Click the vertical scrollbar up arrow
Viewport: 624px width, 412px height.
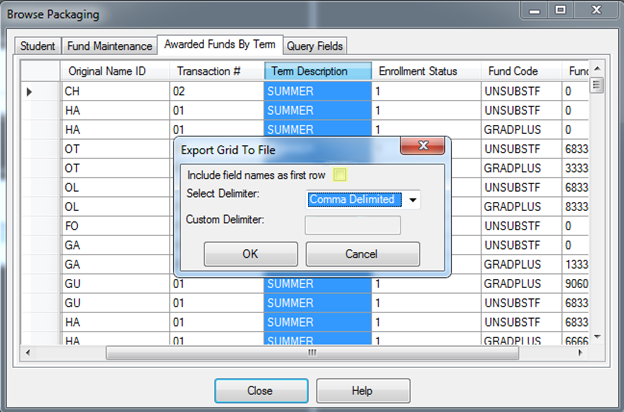pos(597,69)
